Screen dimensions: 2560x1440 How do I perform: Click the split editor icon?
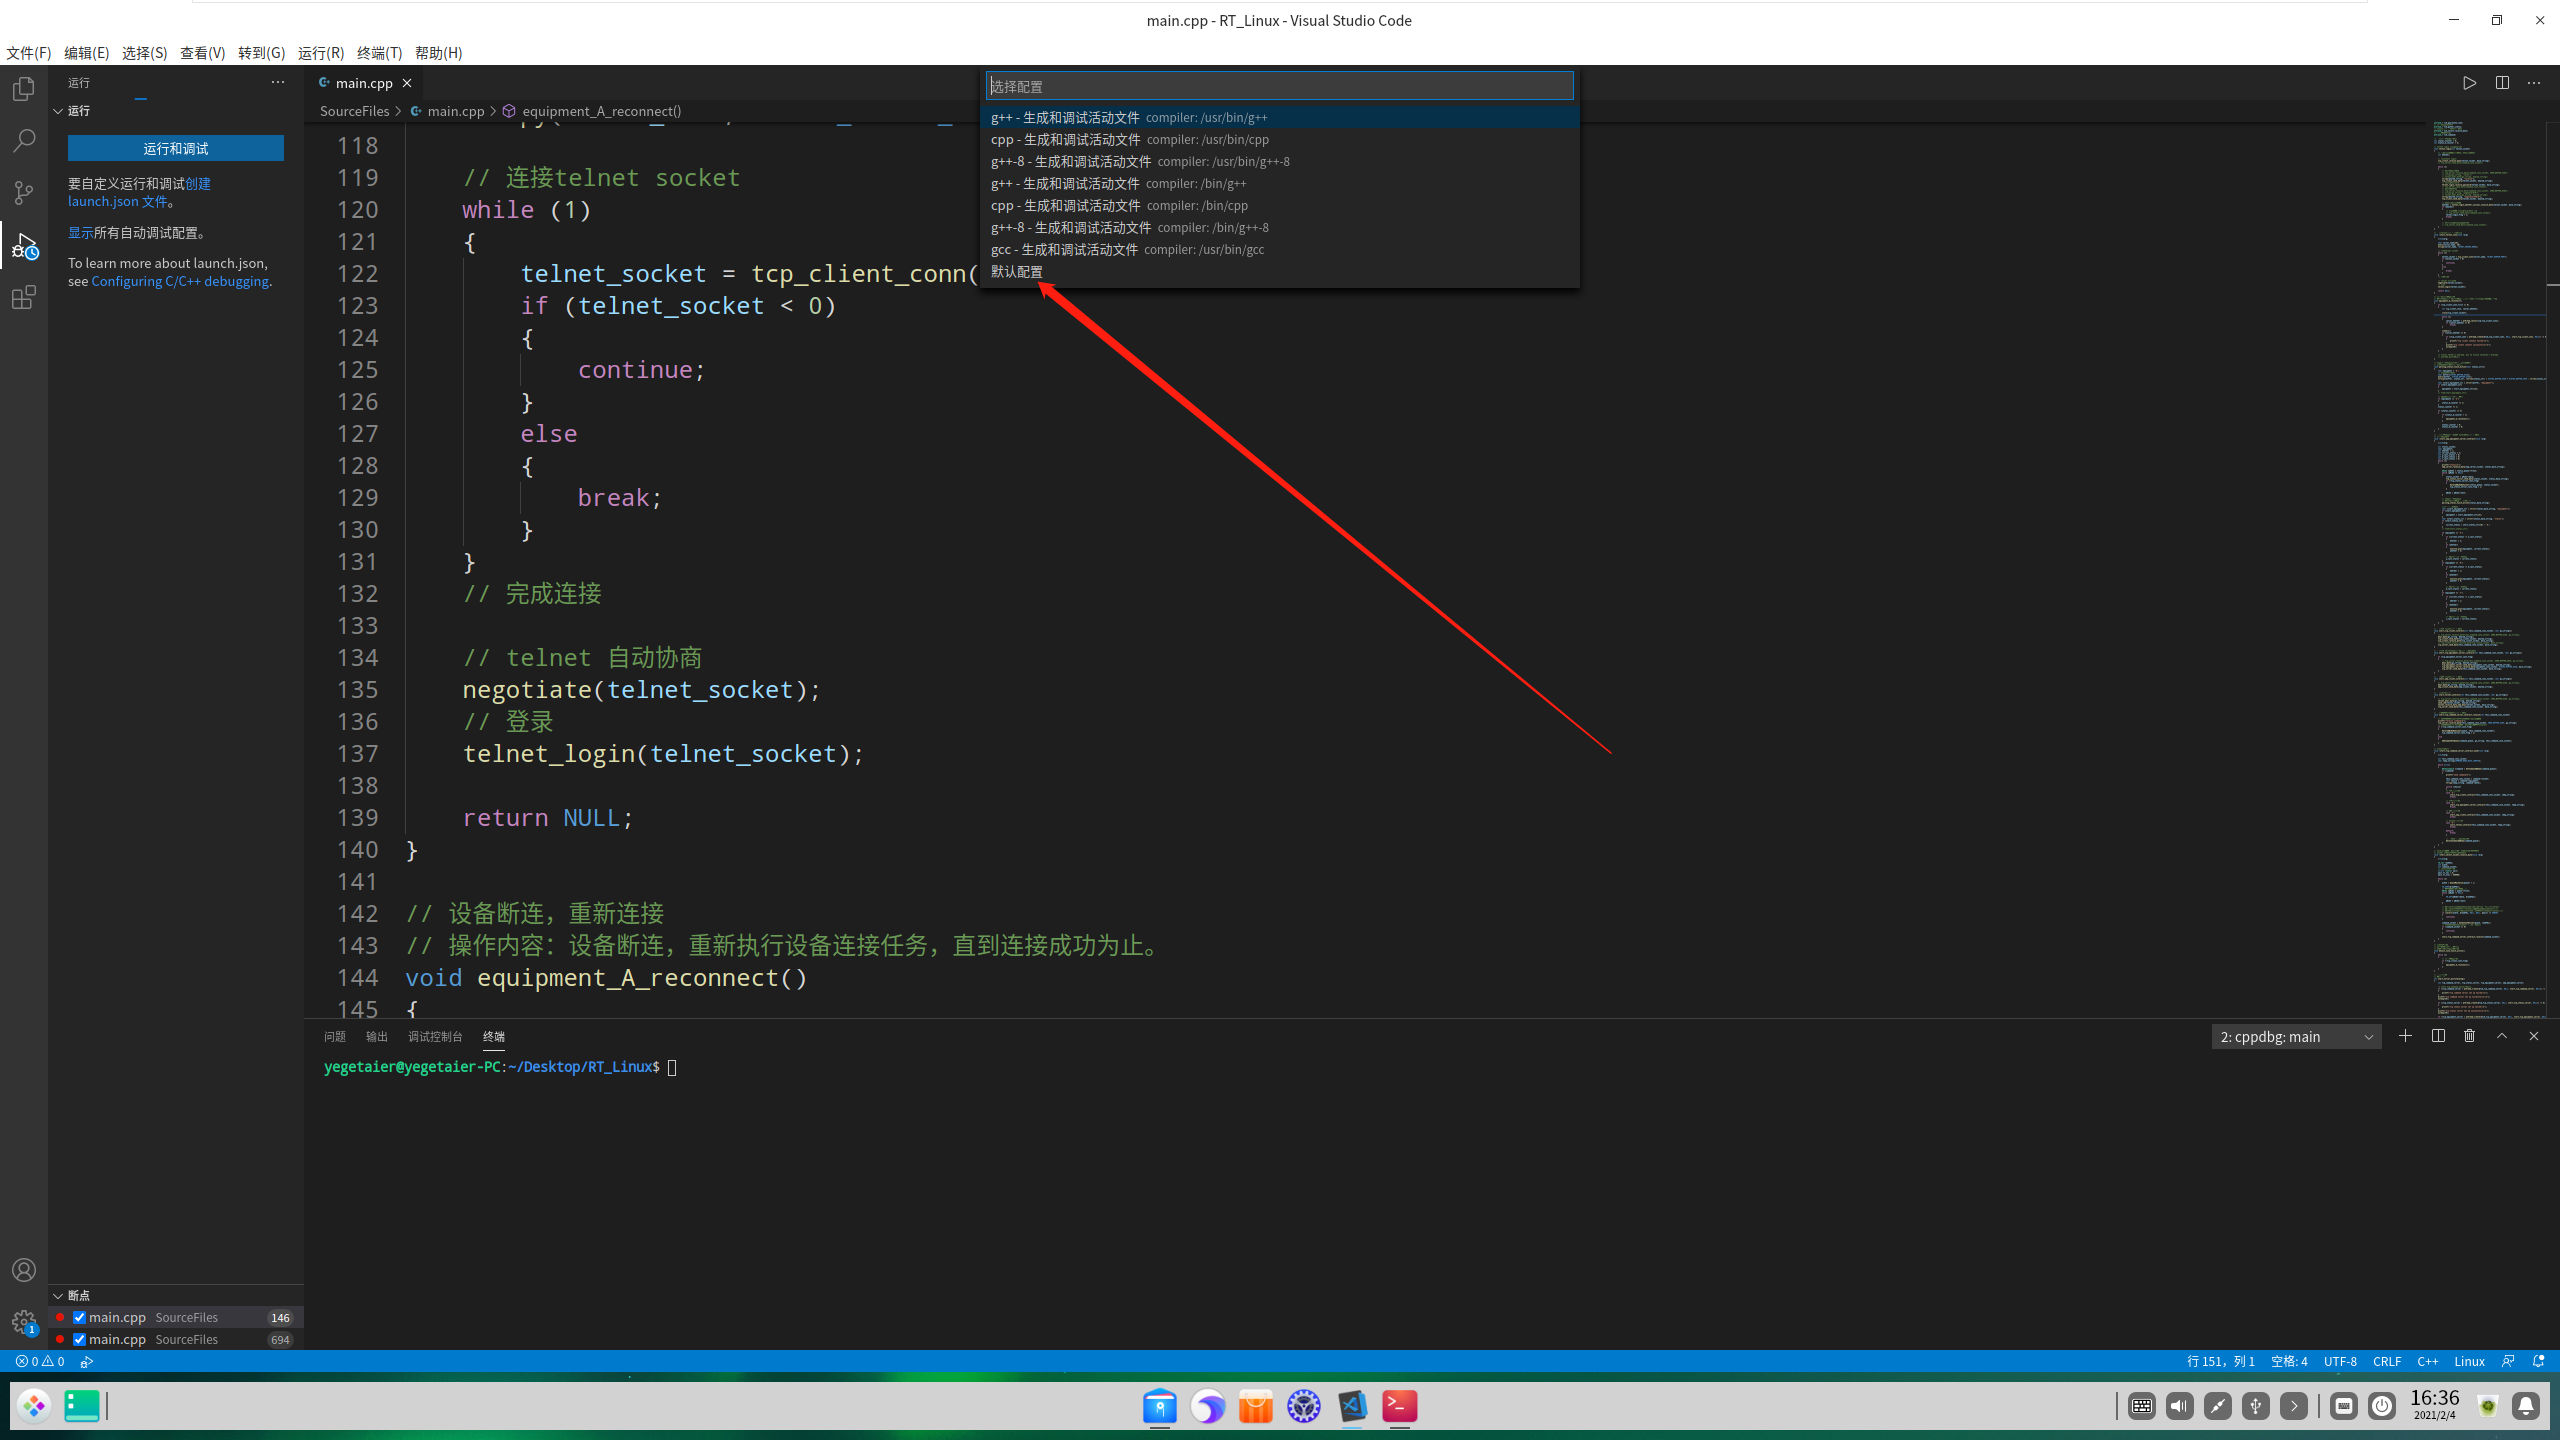click(2502, 83)
